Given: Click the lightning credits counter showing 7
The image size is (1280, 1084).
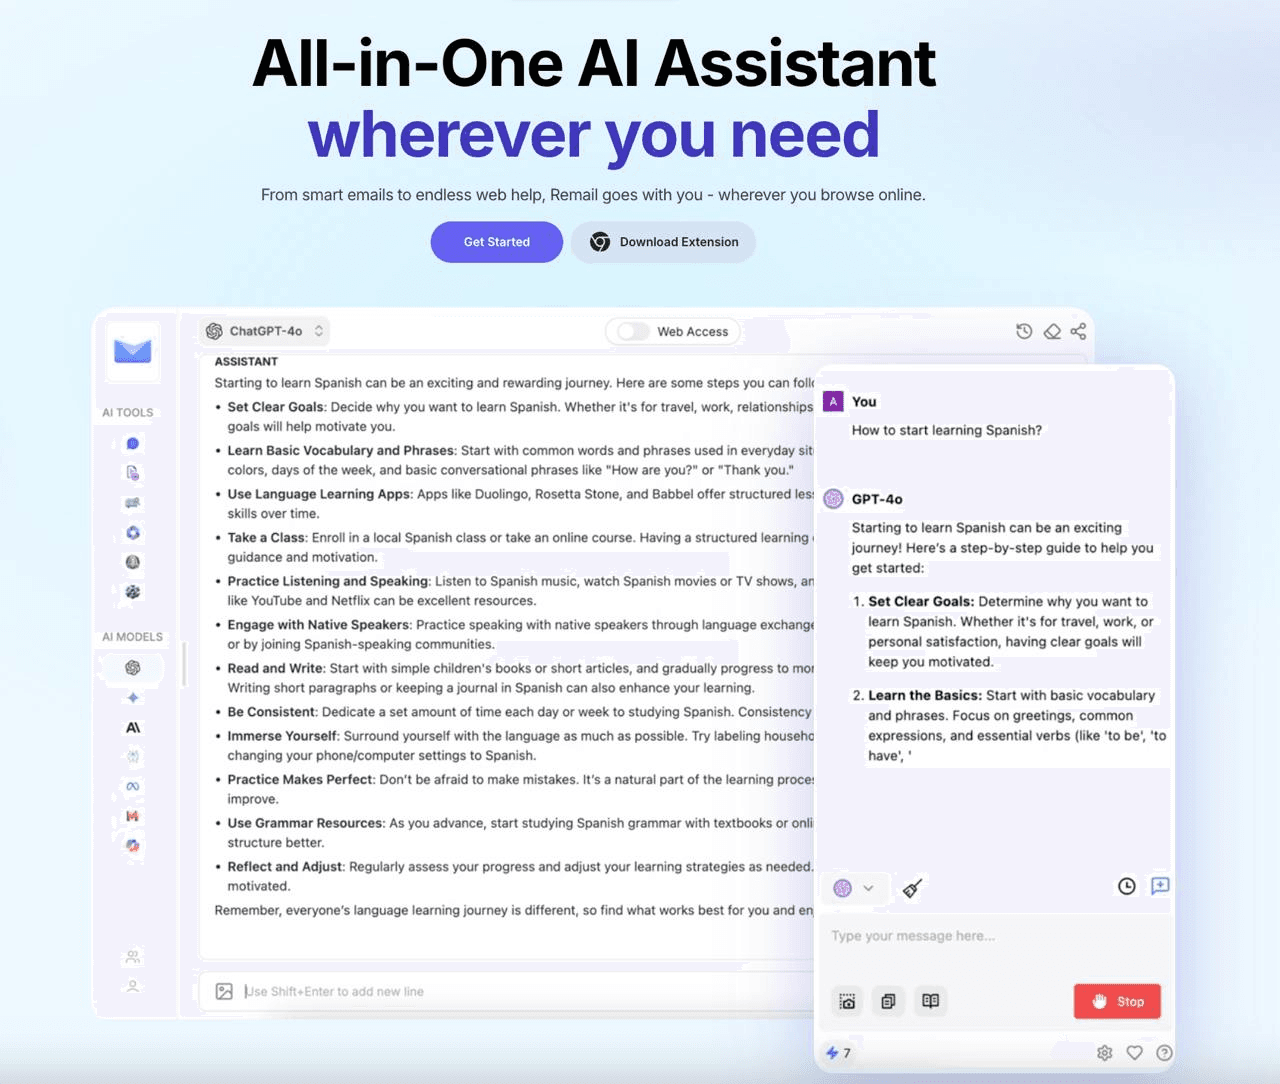Looking at the screenshot, I should tap(838, 1053).
